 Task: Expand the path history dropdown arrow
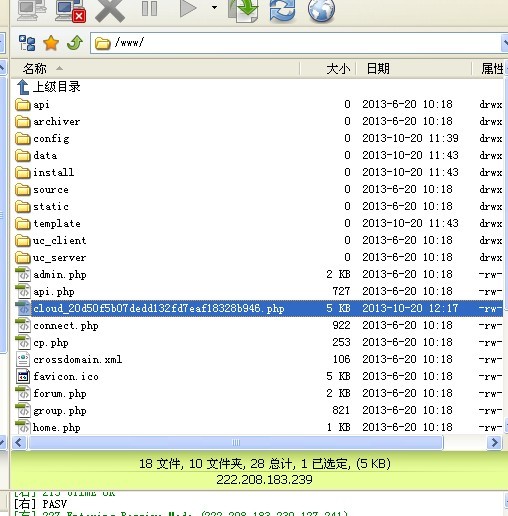point(505,43)
